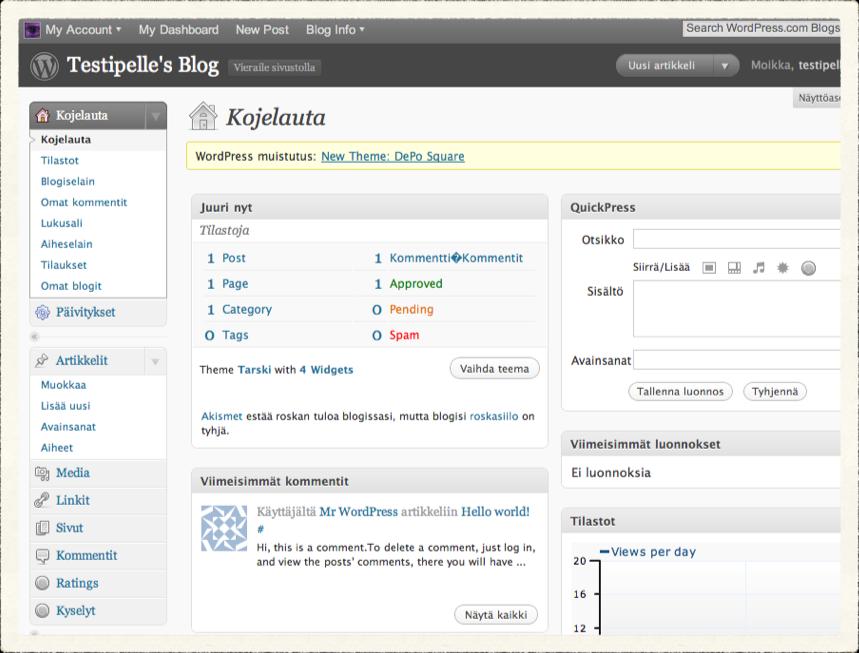The width and height of the screenshot is (859, 653).
Task: Open the Näyttöasetukset screen options tab
Action: click(x=818, y=98)
